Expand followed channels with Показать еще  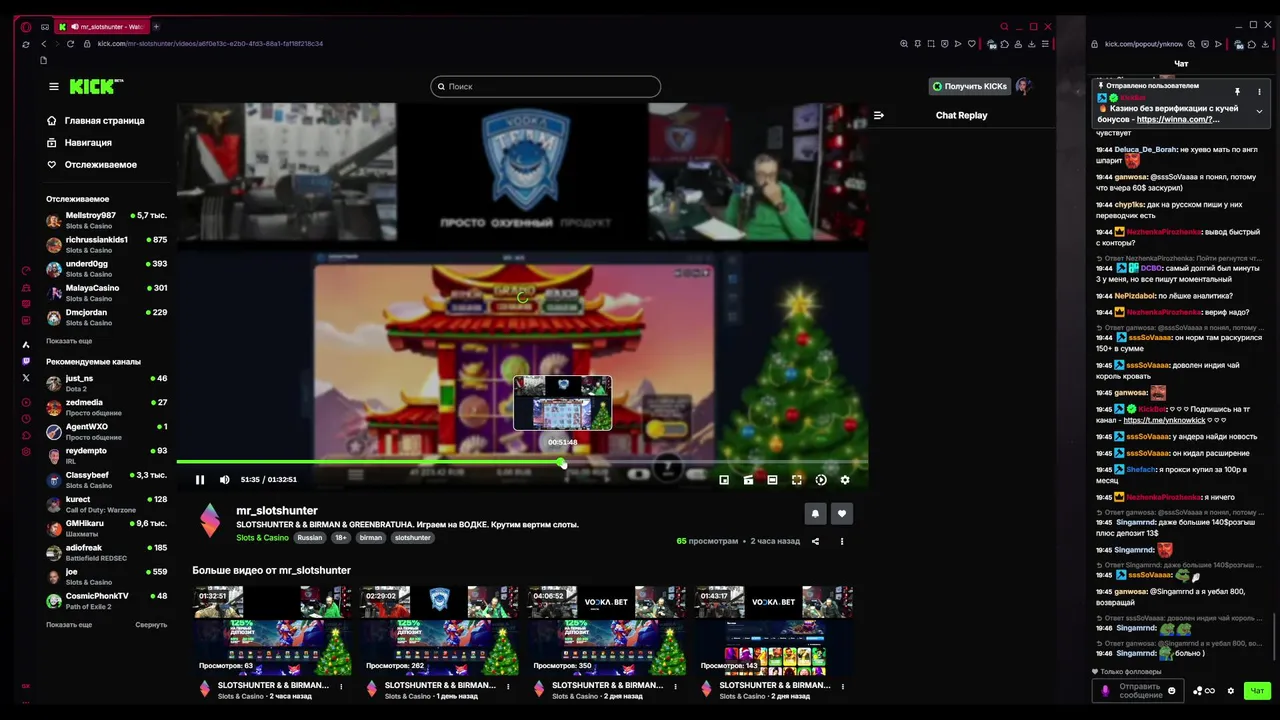pos(69,341)
